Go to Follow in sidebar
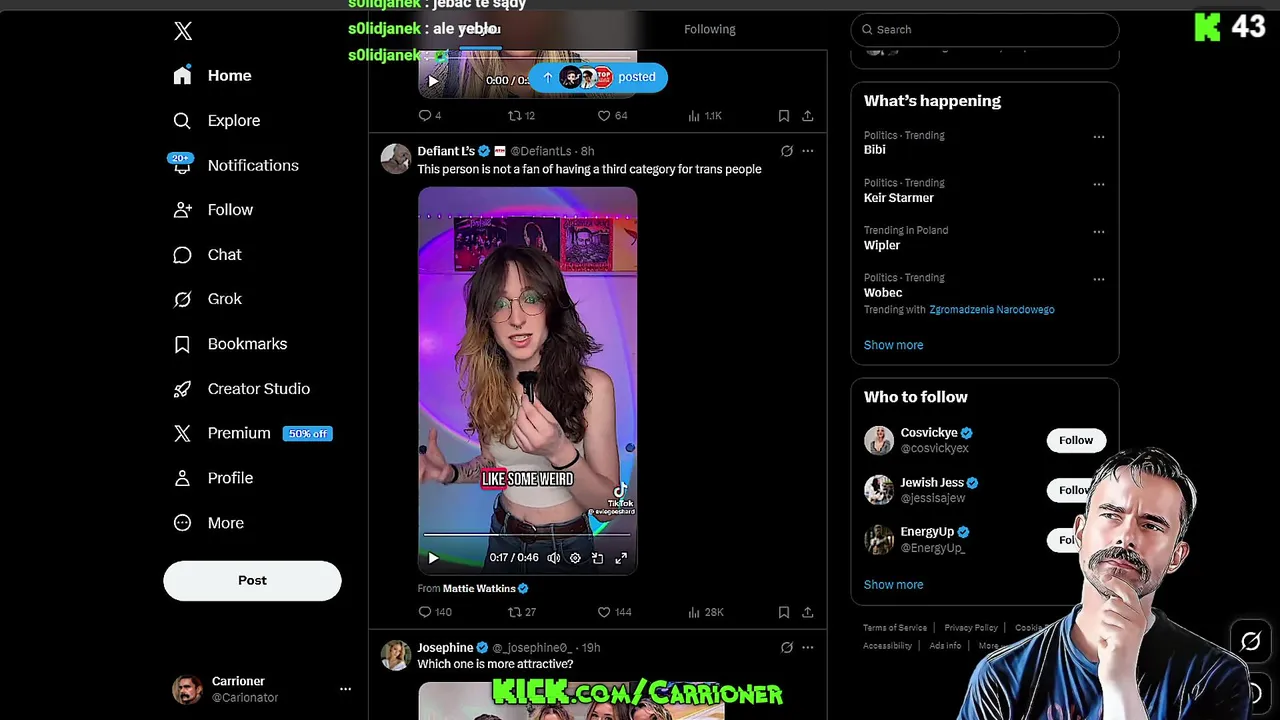1280x720 pixels. [x=212, y=210]
